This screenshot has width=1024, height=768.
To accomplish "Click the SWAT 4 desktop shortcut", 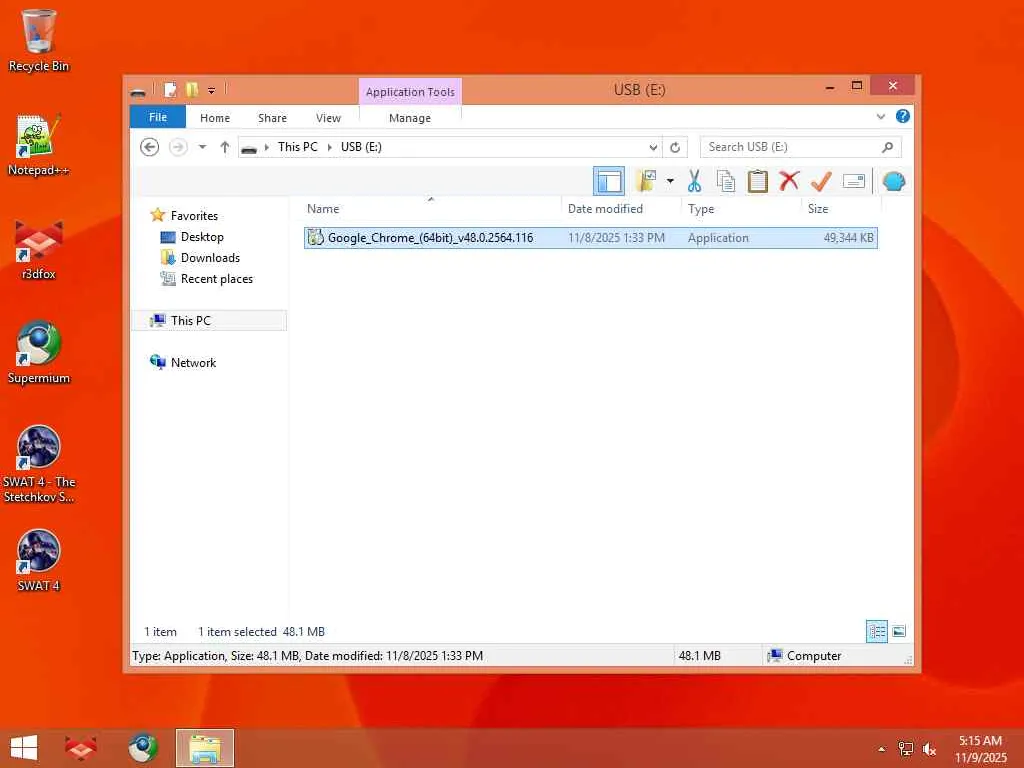I will (x=39, y=560).
